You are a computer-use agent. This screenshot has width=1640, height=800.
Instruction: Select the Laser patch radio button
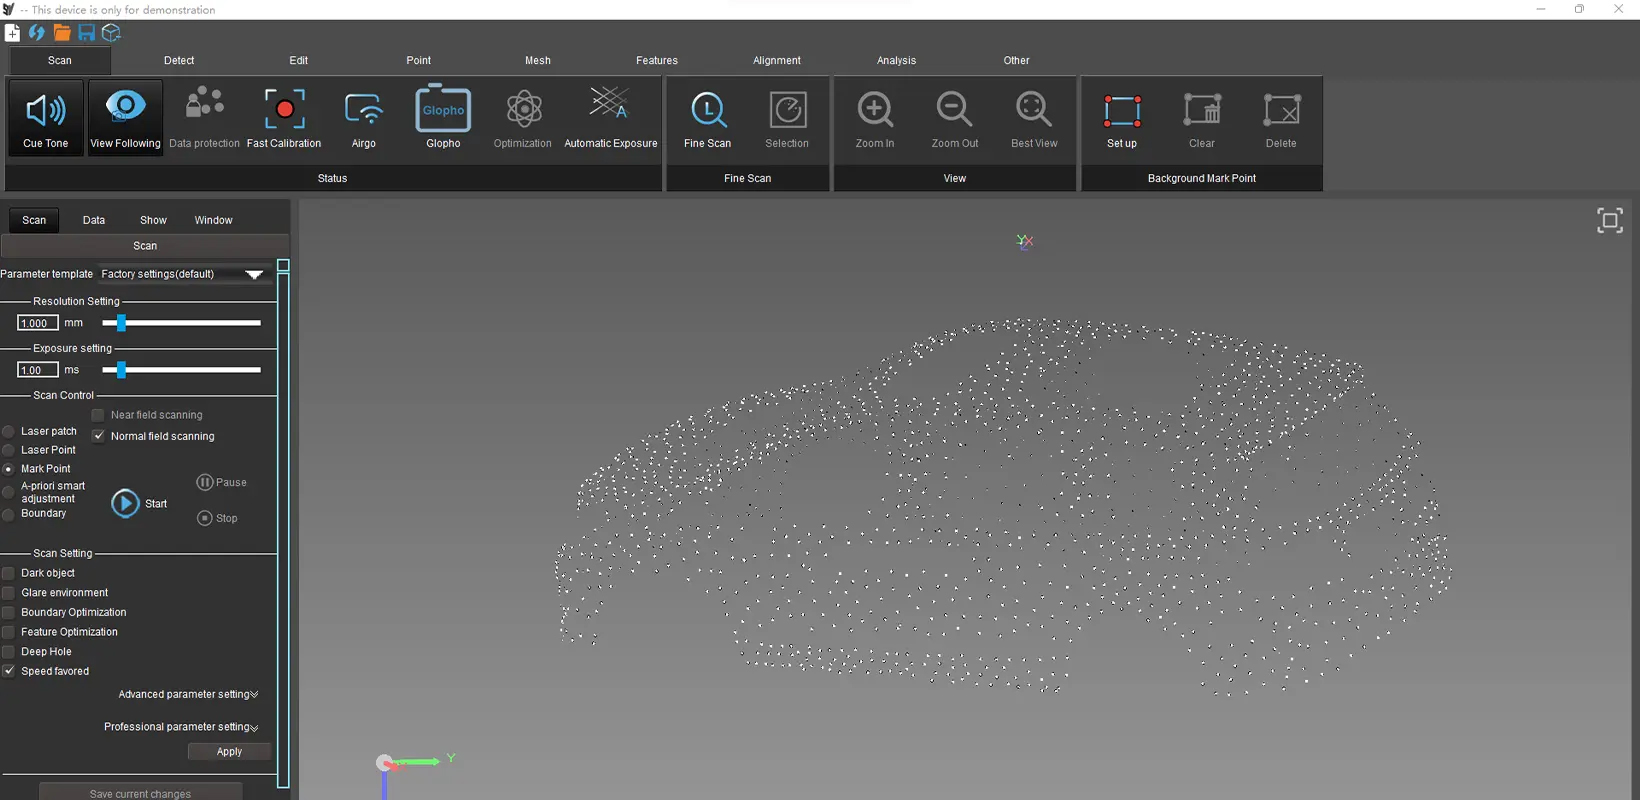9,431
